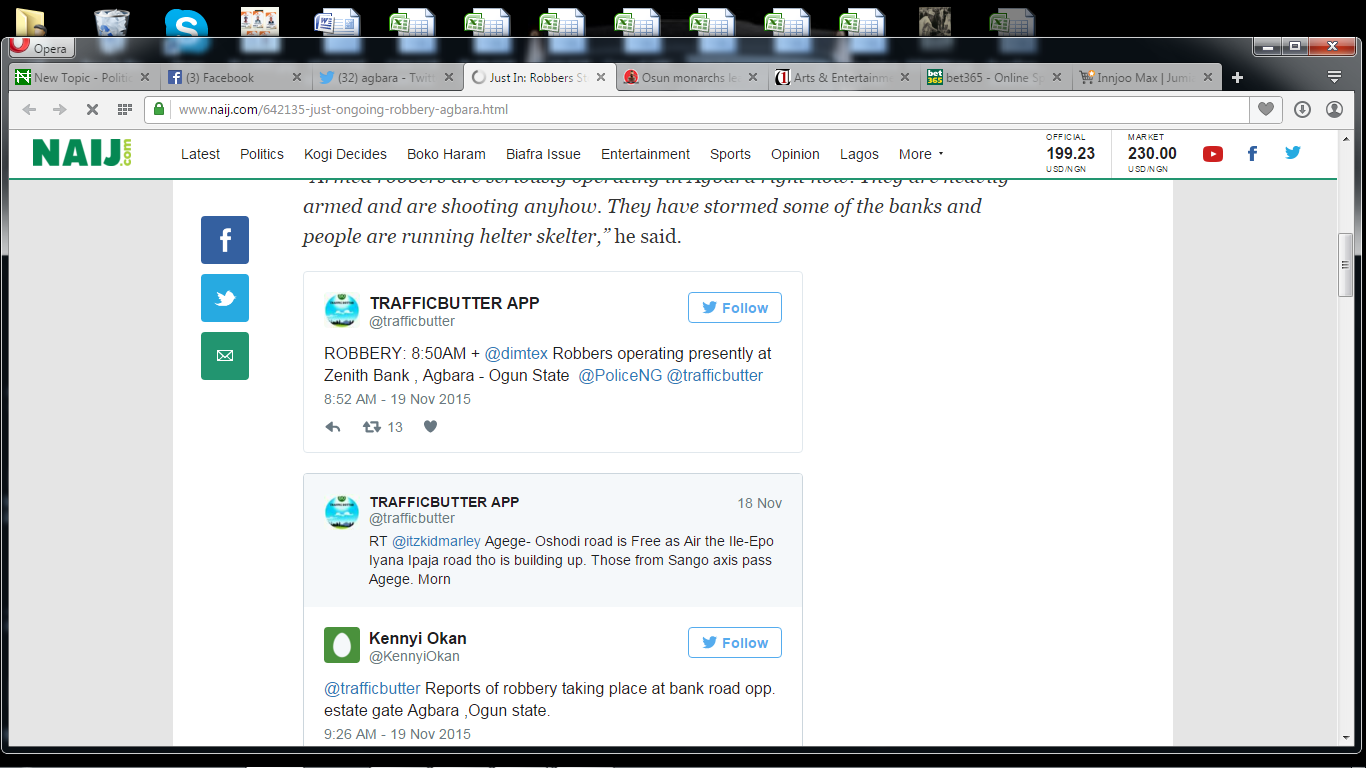This screenshot has height=768, width=1366.
Task: Close the bet365 tab
Action: tap(1056, 78)
